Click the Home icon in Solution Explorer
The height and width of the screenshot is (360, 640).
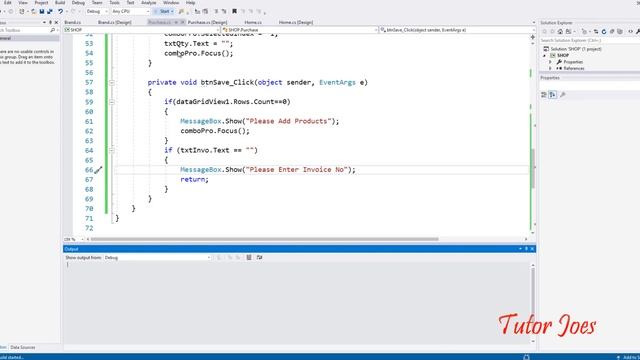coord(560,31)
